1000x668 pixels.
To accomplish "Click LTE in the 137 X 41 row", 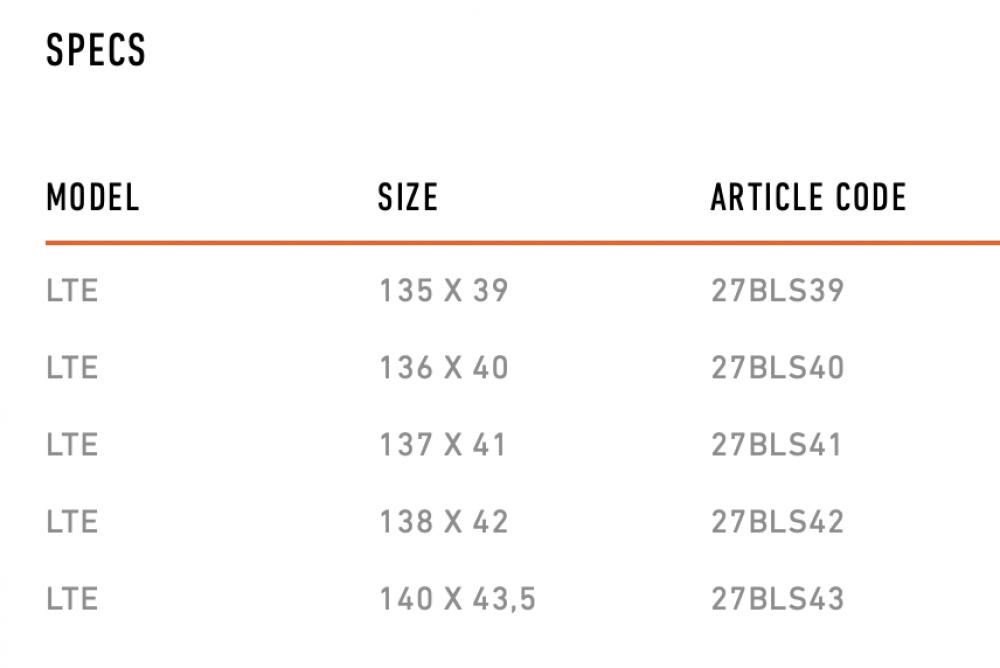I will click(x=72, y=445).
